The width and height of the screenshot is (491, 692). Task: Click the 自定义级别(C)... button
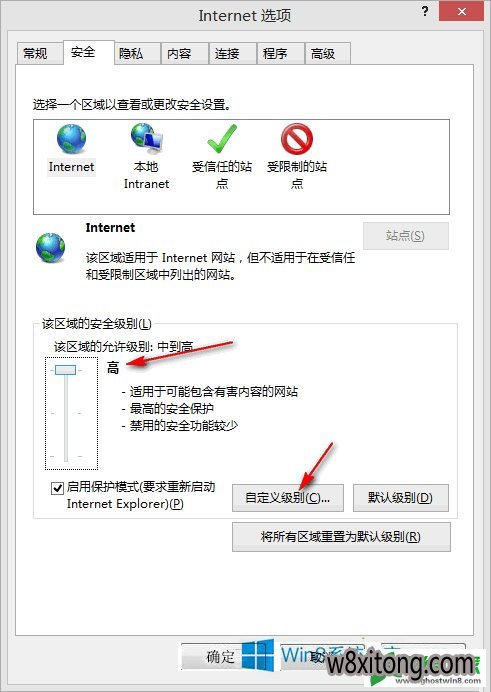click(288, 498)
